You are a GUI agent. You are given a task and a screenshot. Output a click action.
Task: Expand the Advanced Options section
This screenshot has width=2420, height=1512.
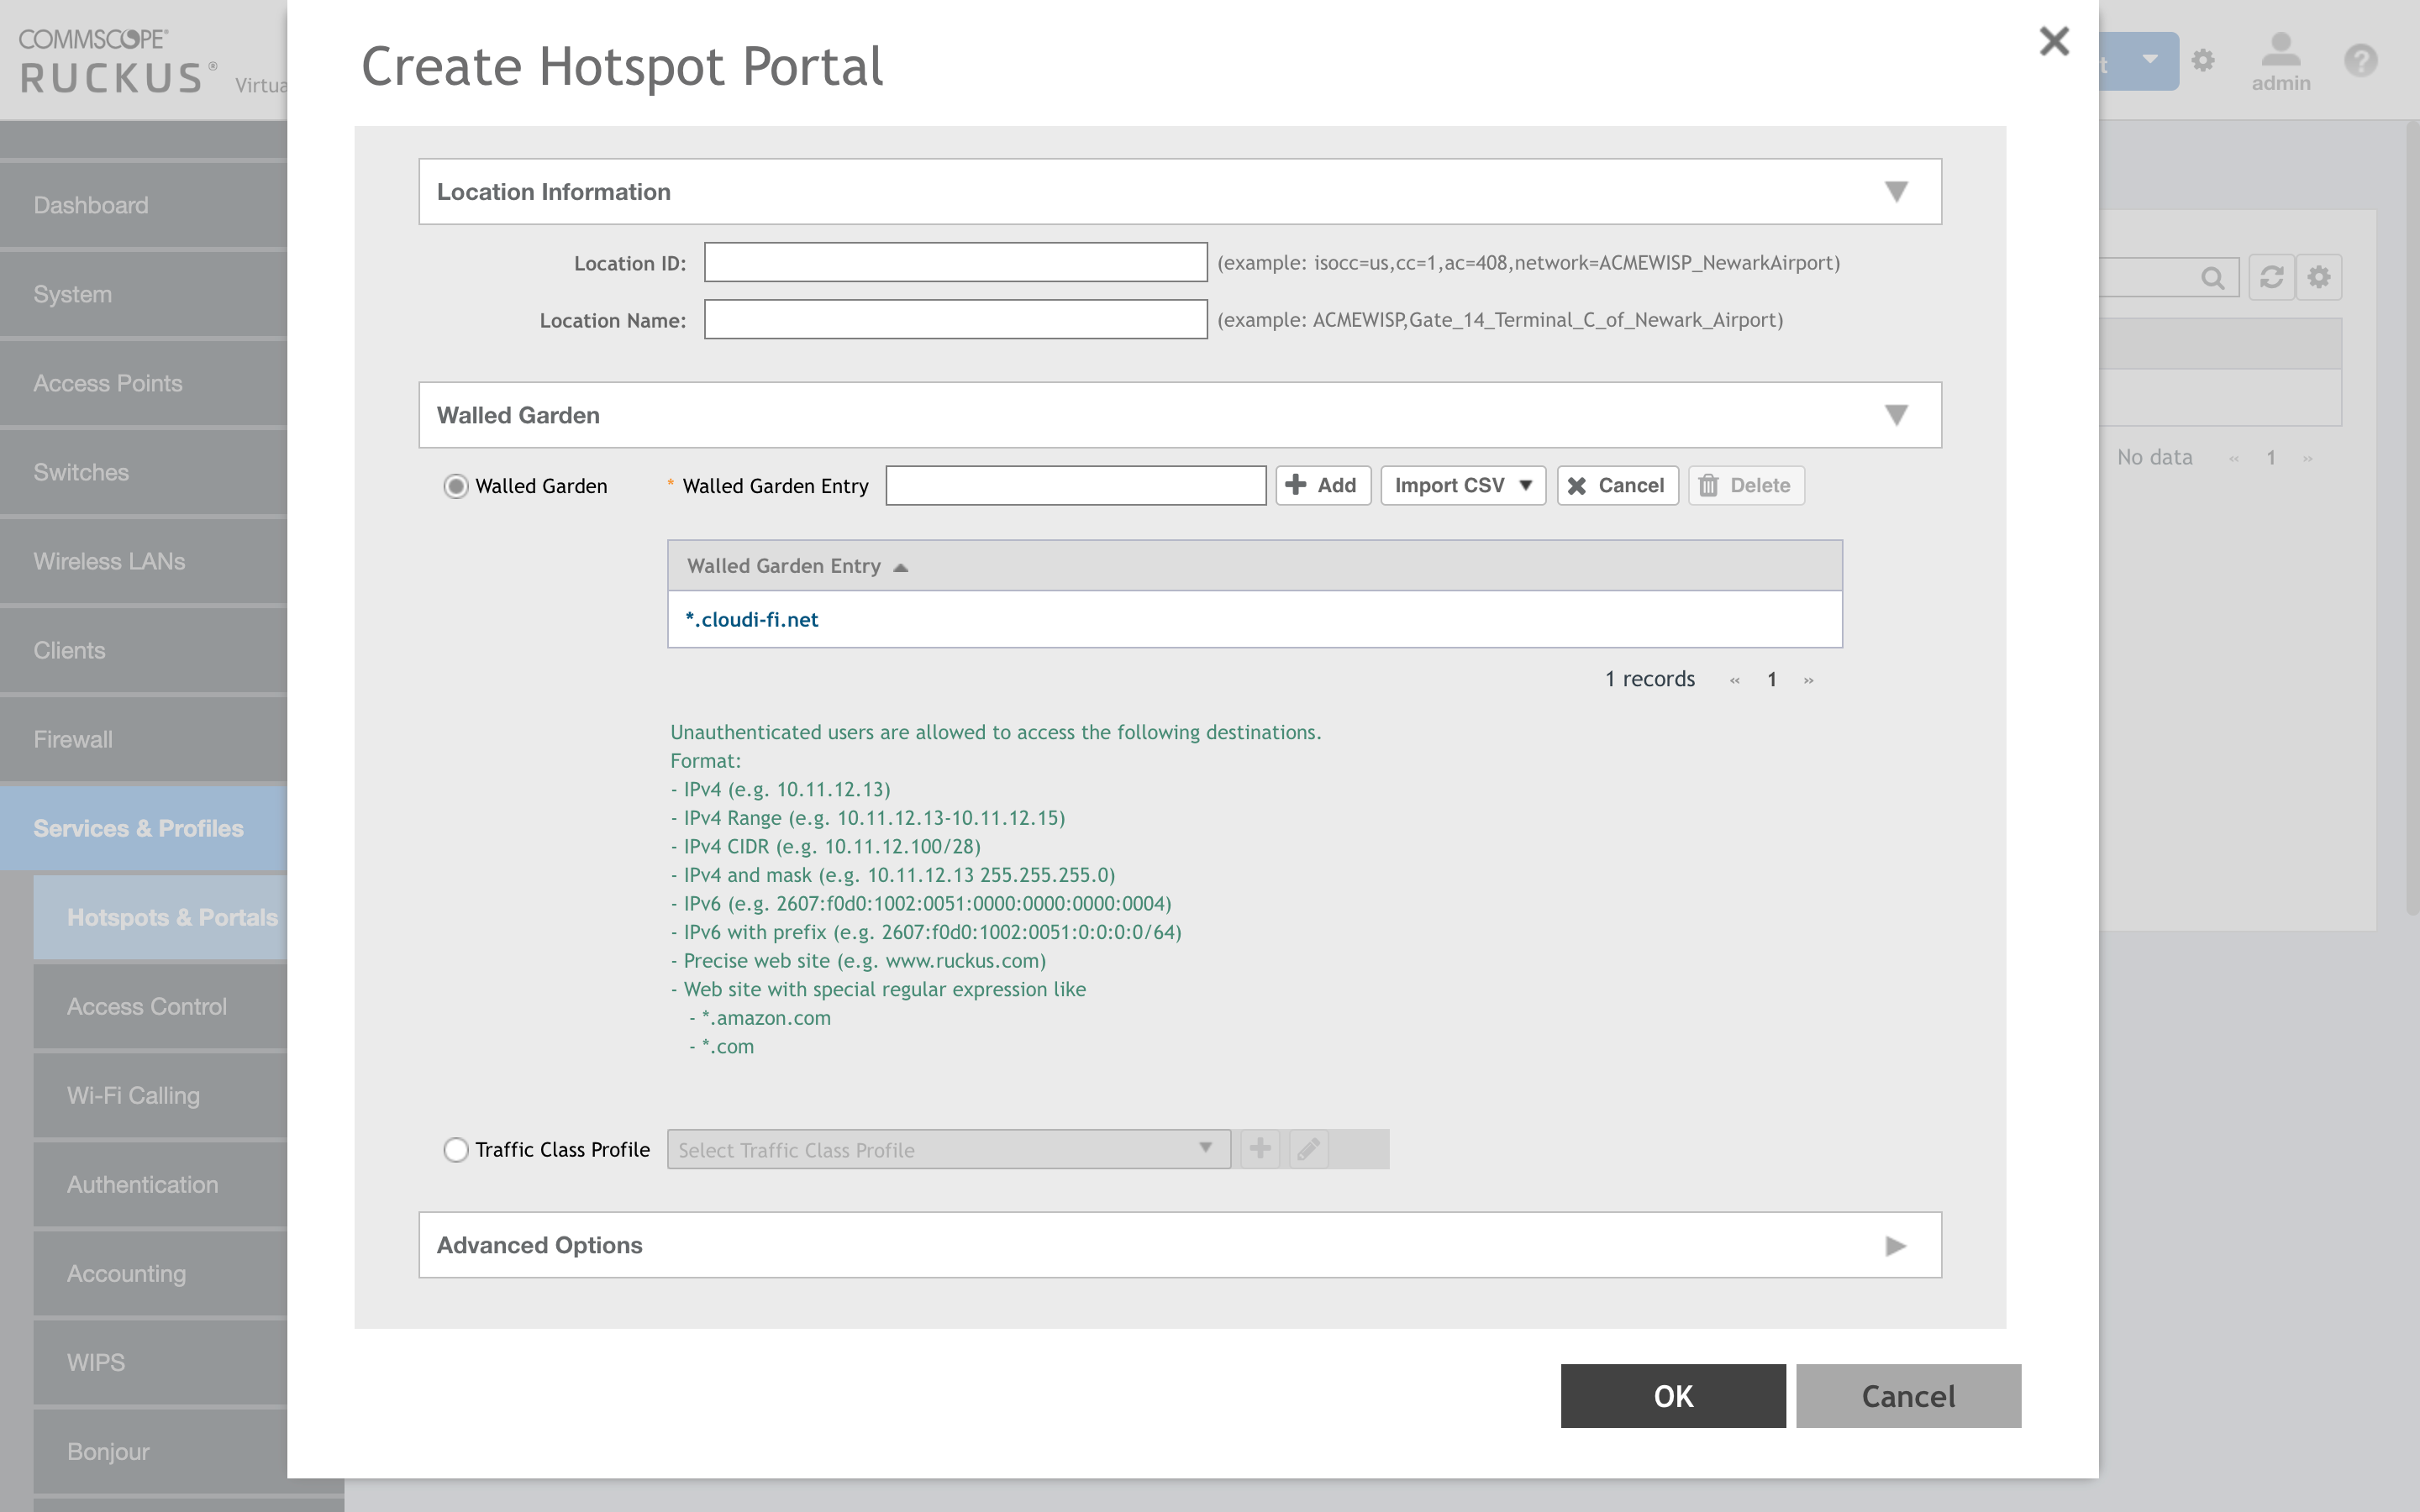tap(1893, 1245)
